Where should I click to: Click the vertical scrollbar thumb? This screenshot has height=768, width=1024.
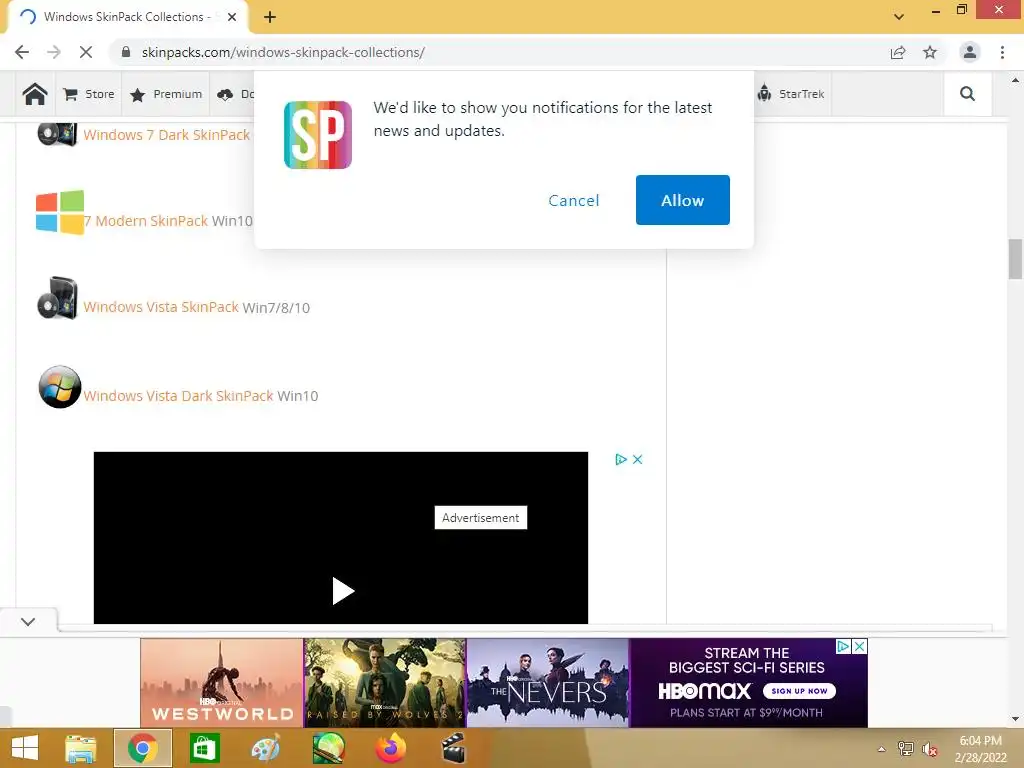1015,259
